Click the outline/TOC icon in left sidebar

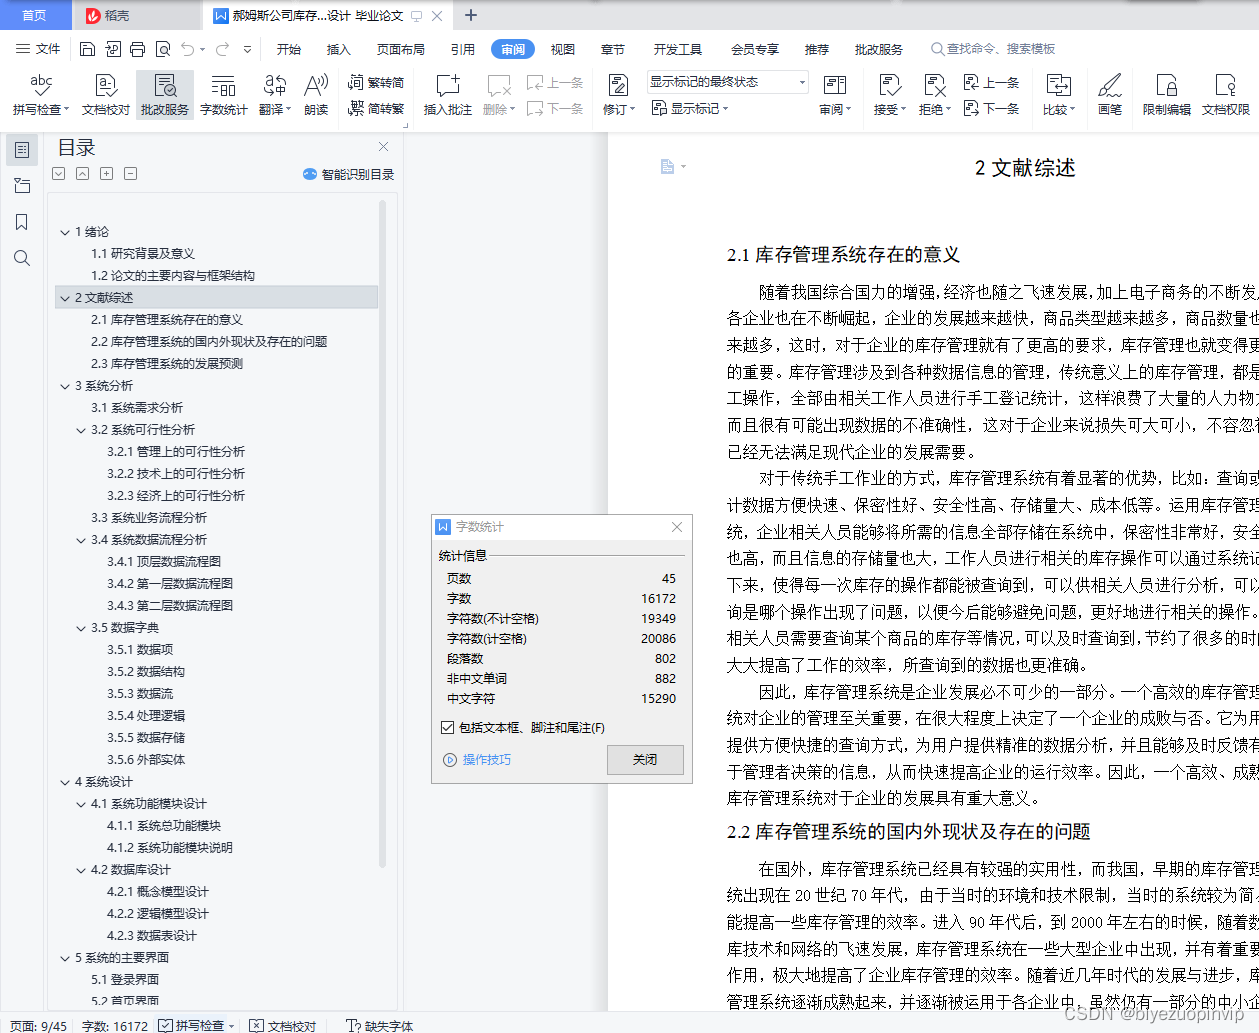(22, 150)
